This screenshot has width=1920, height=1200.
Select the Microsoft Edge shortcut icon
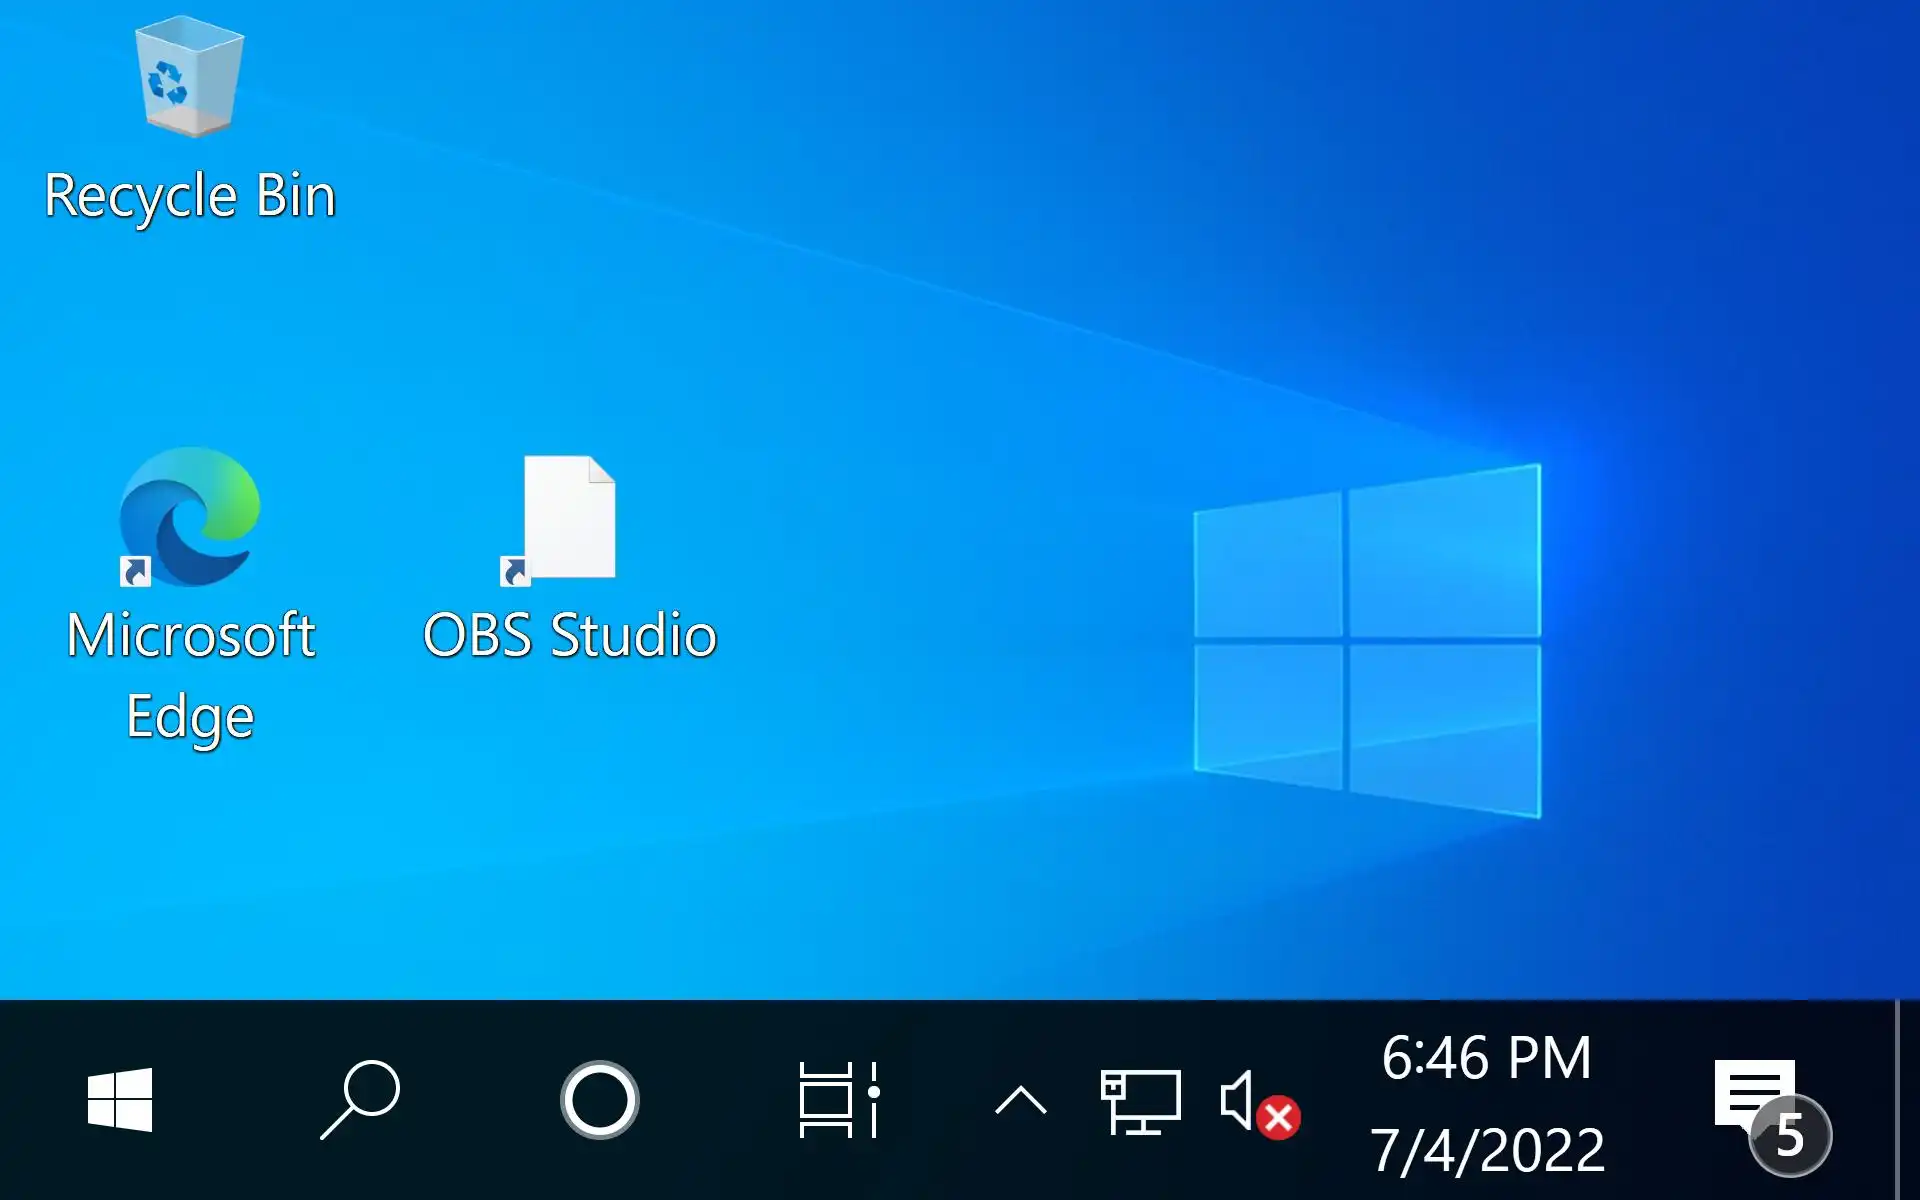coord(189,516)
